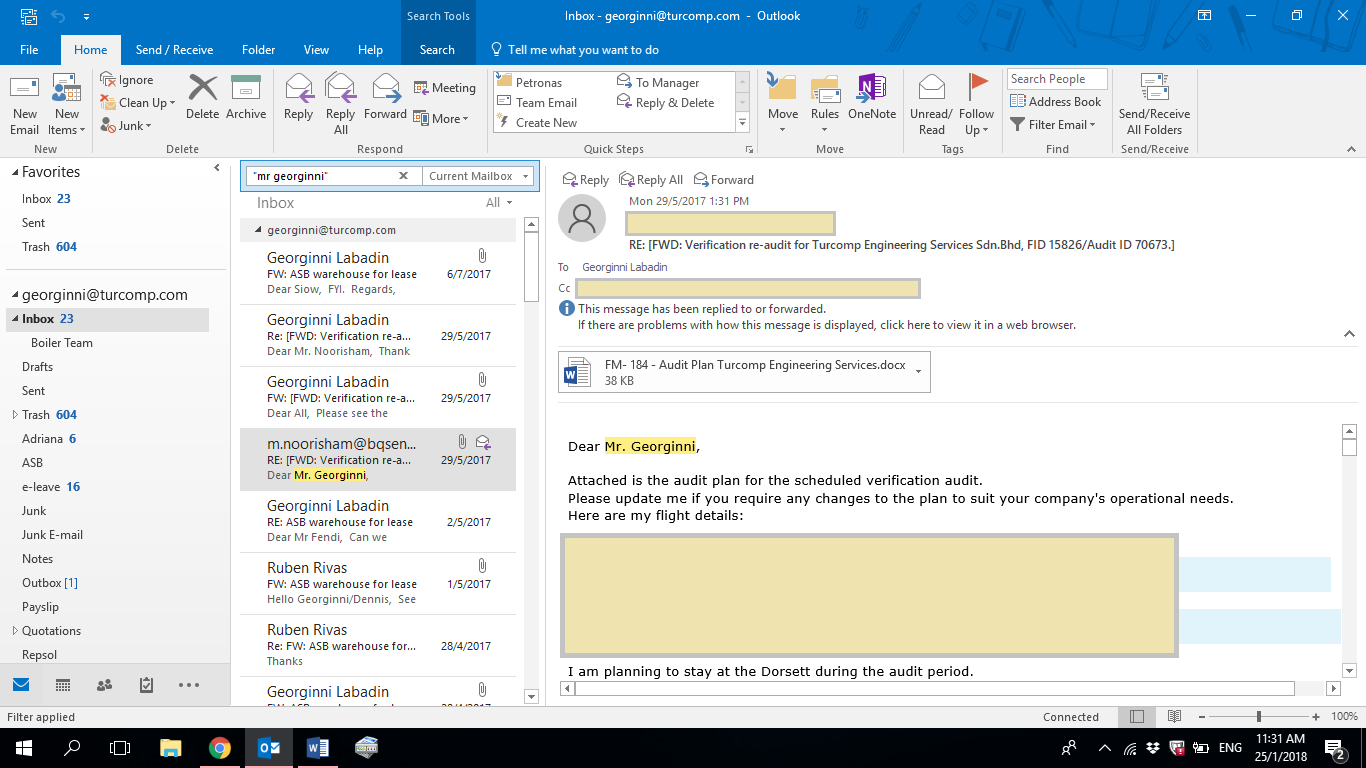The width and height of the screenshot is (1366, 768).
Task: Switch to Calendar view in navigation bar
Action: click(x=63, y=685)
